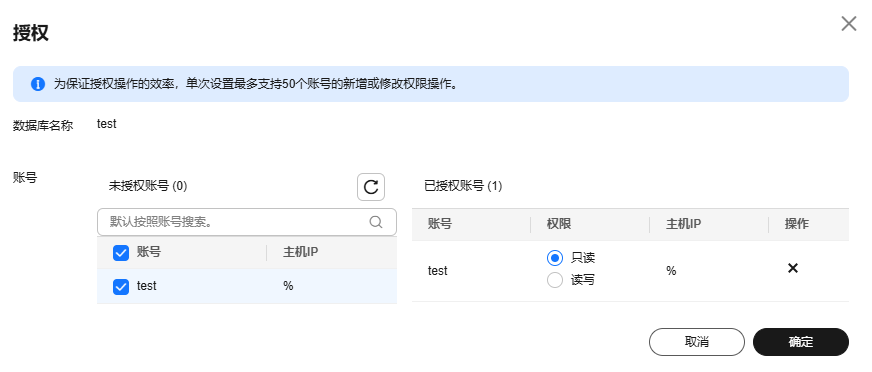Uncheck the test account row checkbox
Viewport: 872px width, 372px height.
click(121, 286)
